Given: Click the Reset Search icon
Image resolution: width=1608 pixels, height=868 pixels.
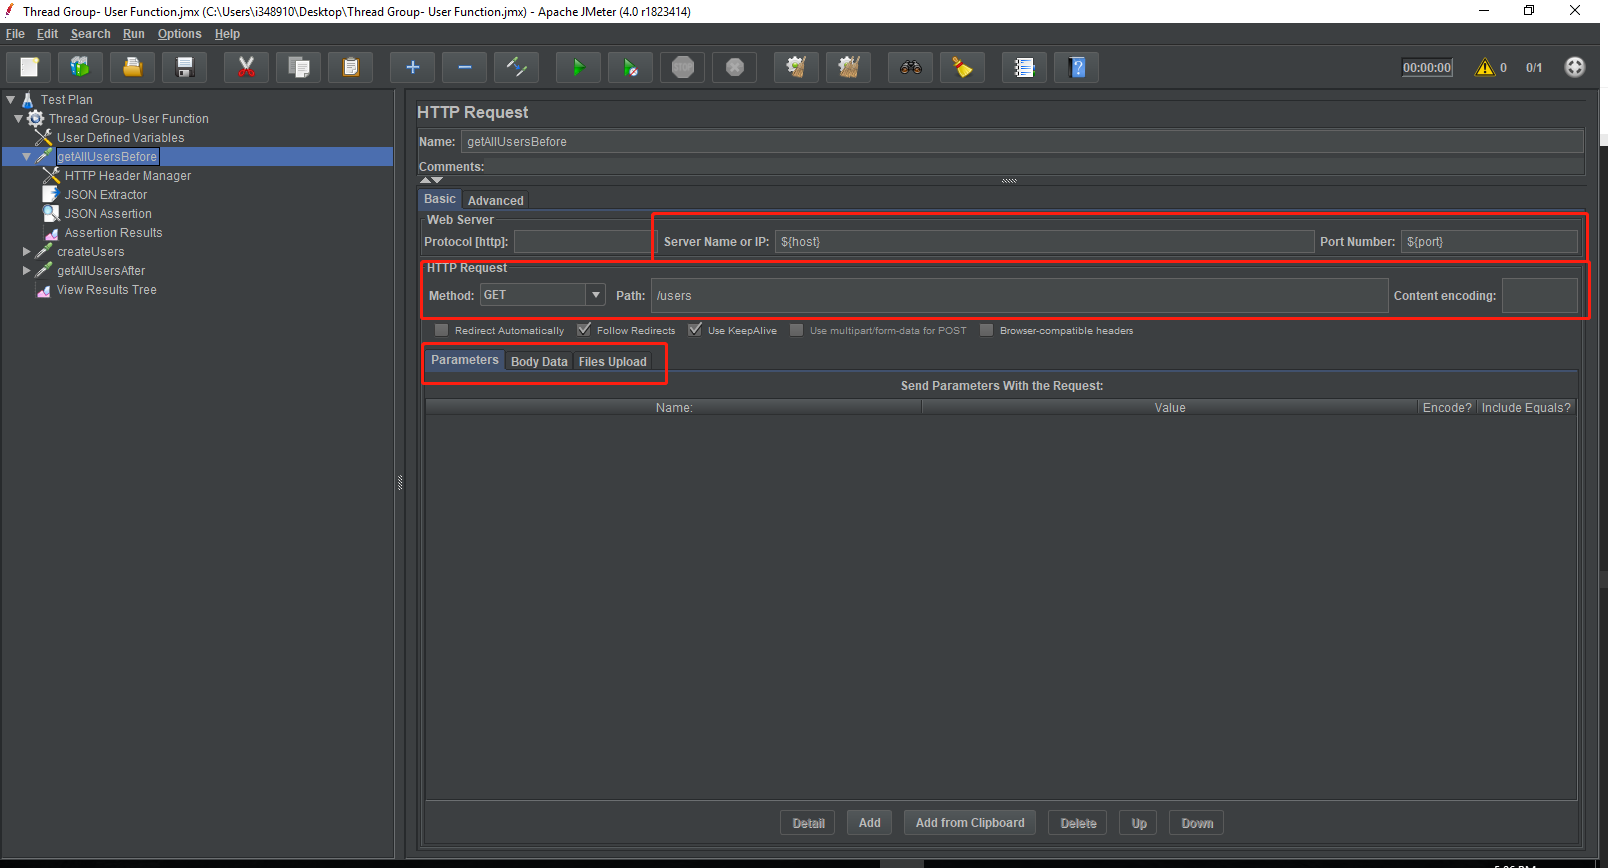Looking at the screenshot, I should [x=962, y=67].
